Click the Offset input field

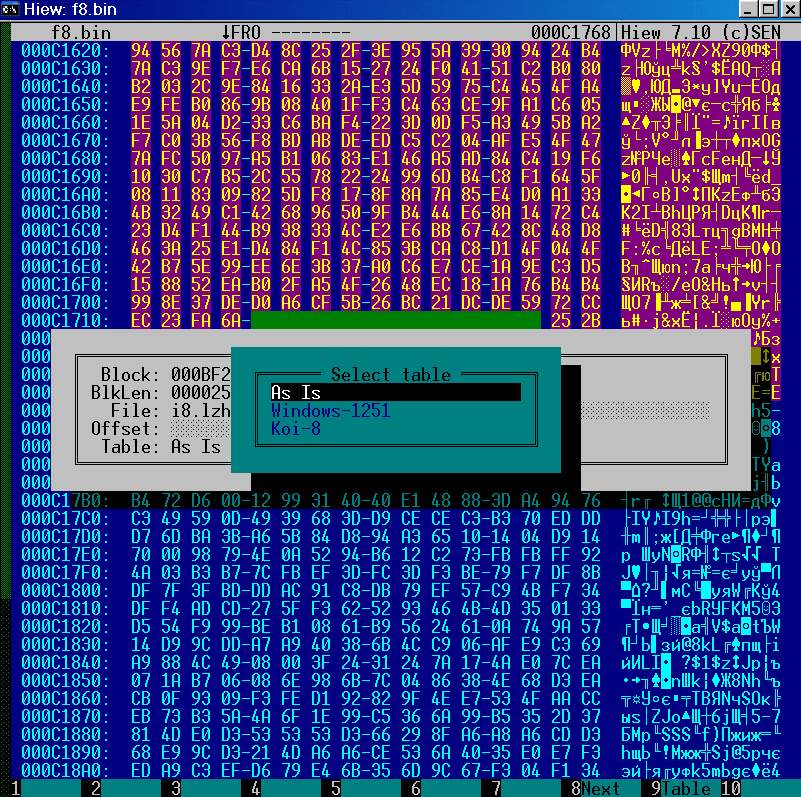pyautogui.click(x=200, y=429)
